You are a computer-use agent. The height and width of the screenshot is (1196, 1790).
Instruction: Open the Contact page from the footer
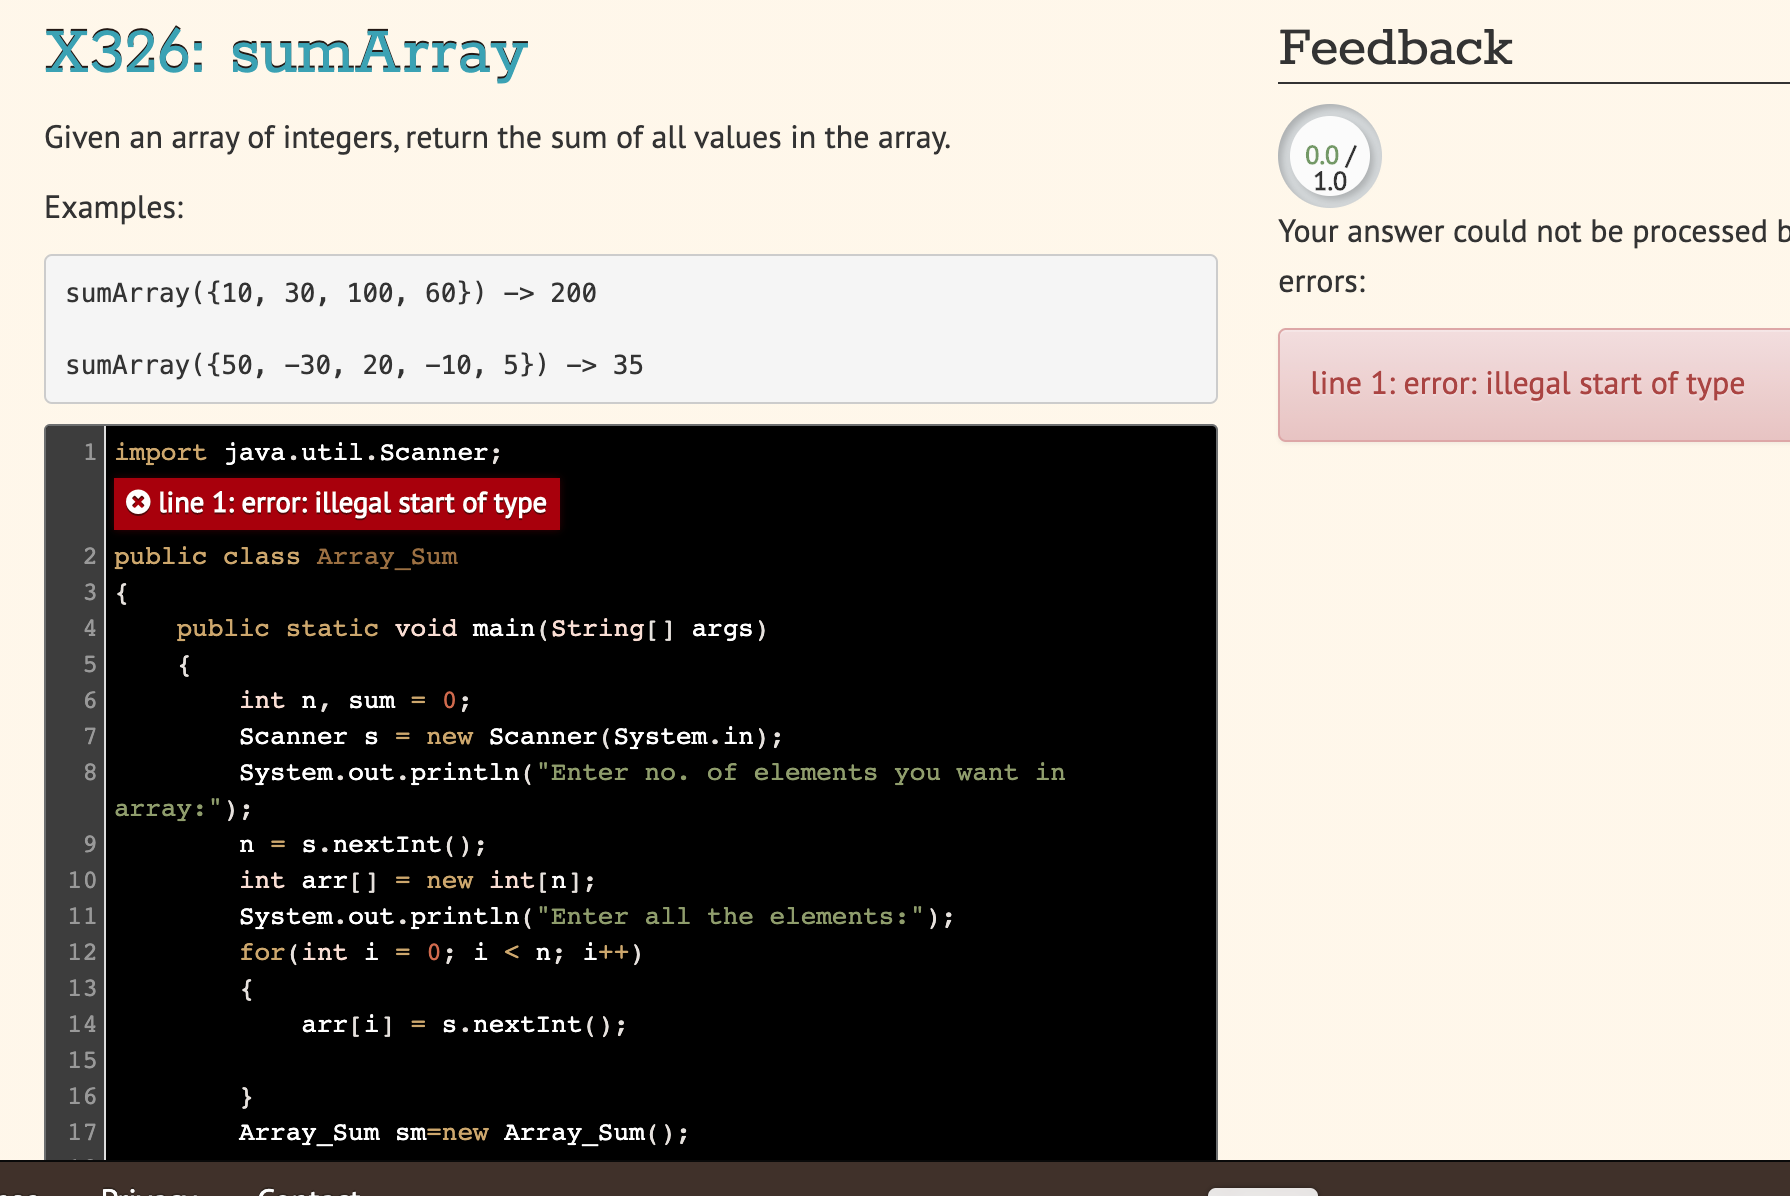[307, 1192]
